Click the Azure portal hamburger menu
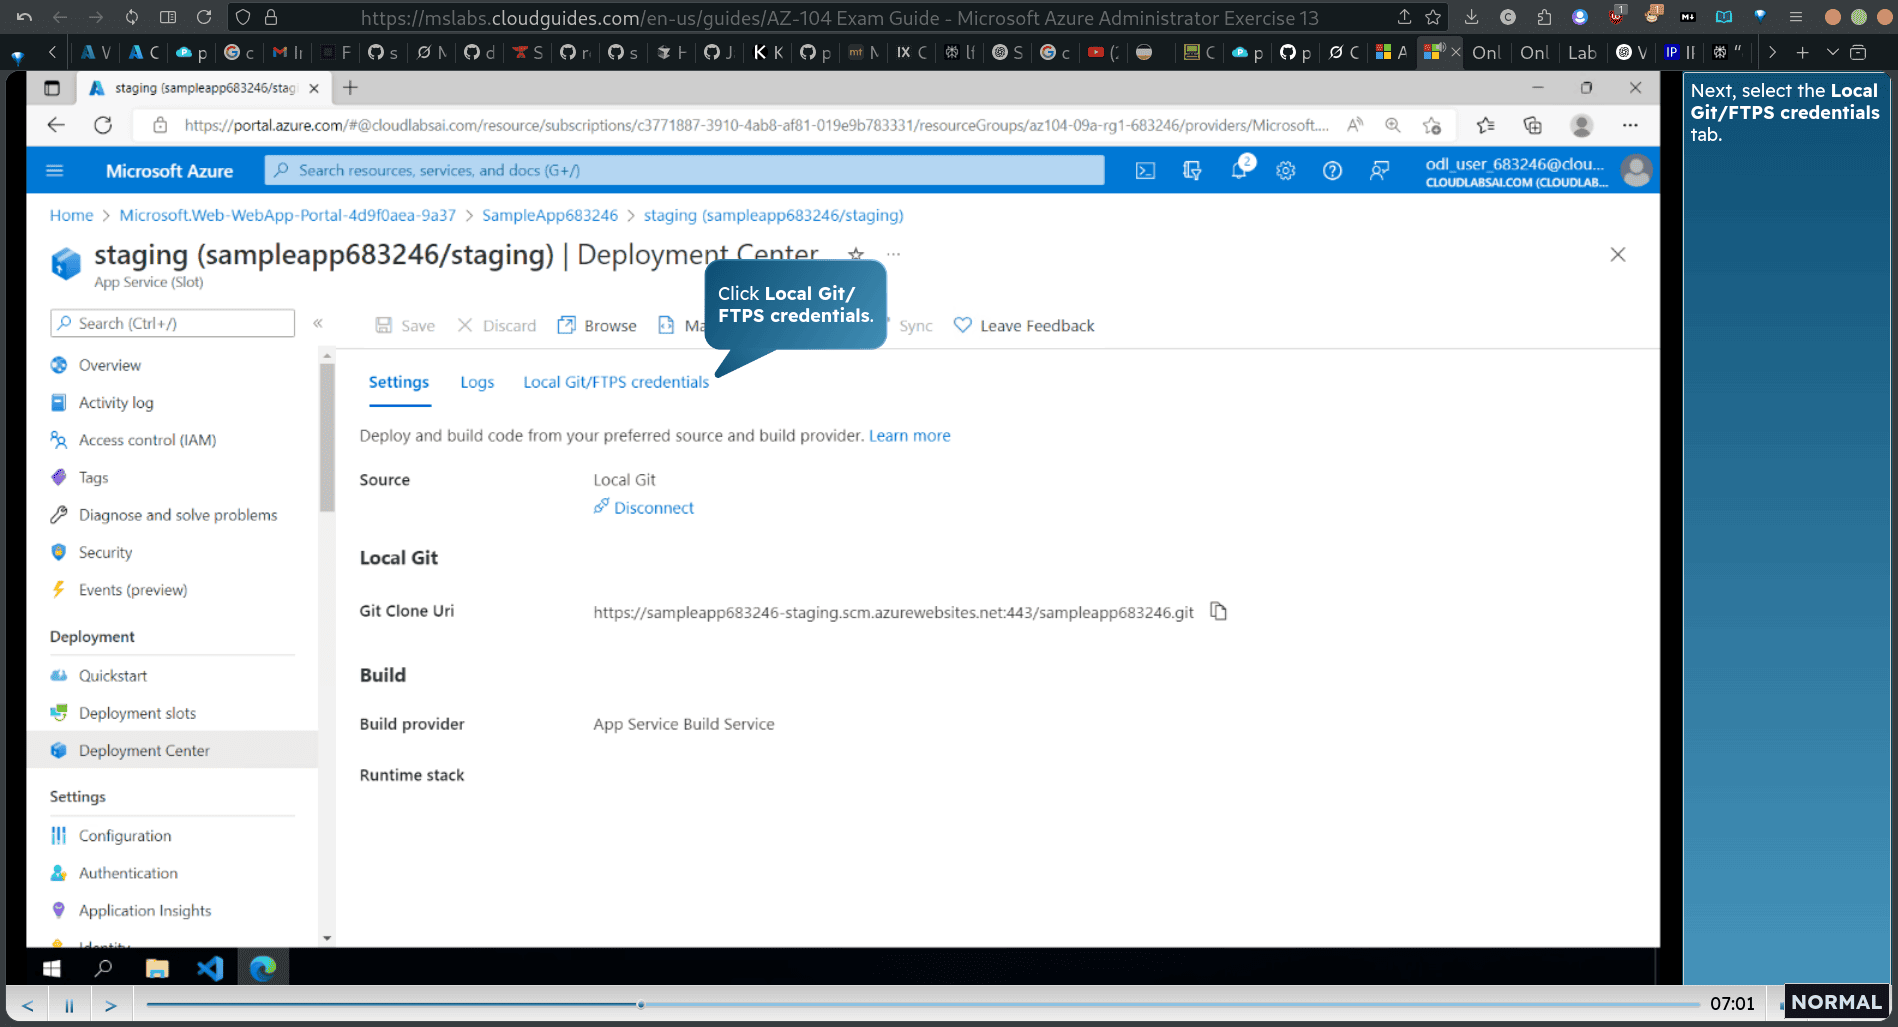This screenshot has height=1027, width=1898. tap(55, 171)
